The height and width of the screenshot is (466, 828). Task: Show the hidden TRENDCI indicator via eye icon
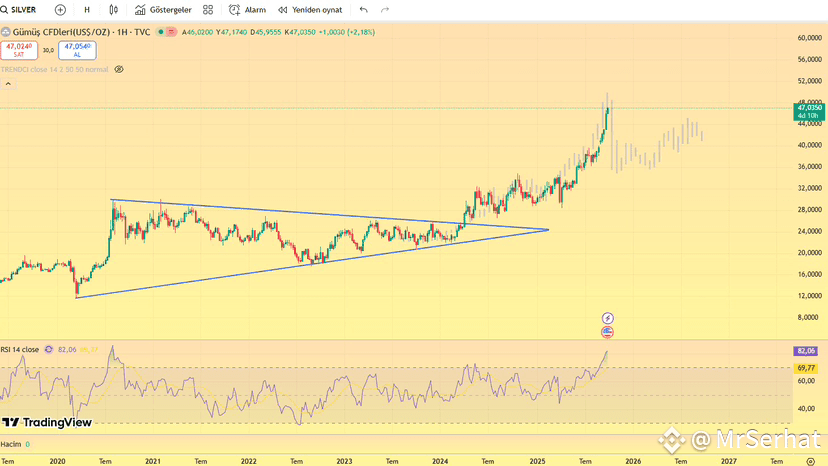pyautogui.click(x=119, y=69)
